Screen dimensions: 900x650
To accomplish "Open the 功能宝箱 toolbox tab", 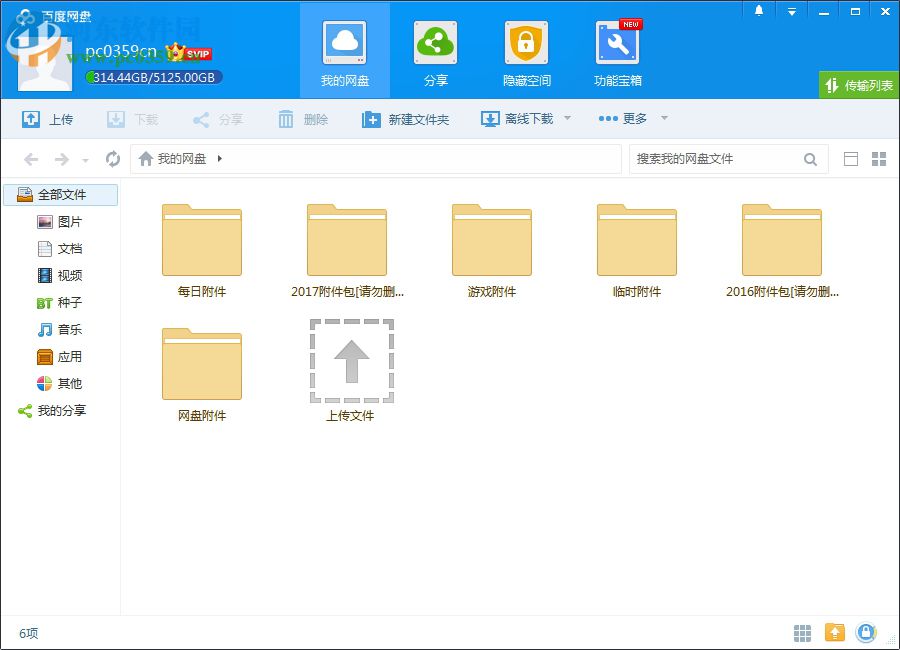I will (x=618, y=52).
